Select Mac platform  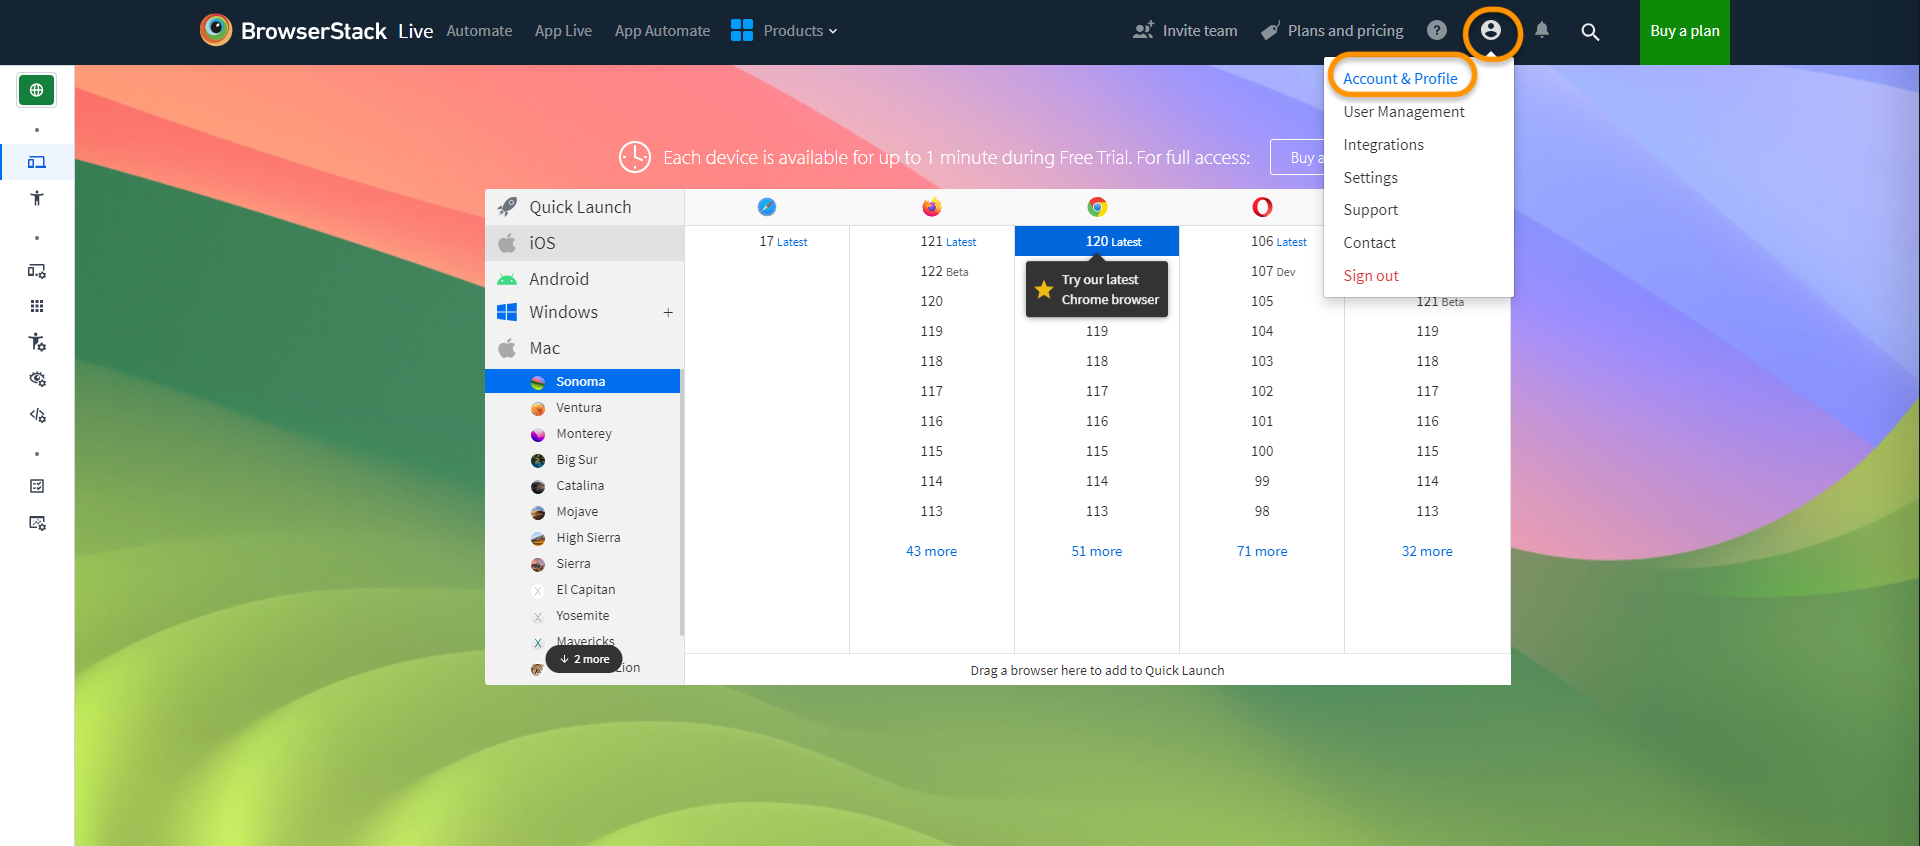pos(585,348)
